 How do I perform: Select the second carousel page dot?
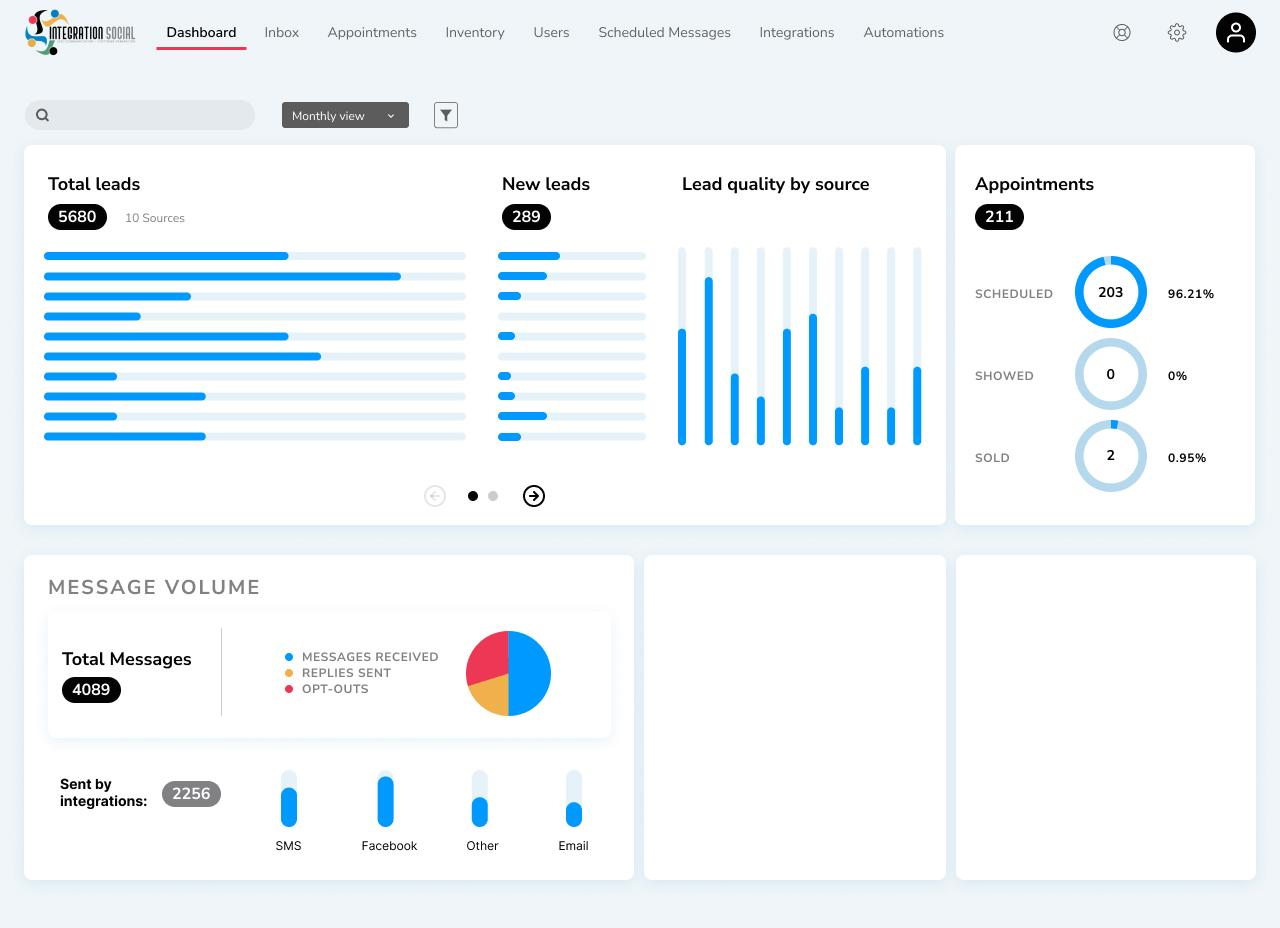coord(493,496)
